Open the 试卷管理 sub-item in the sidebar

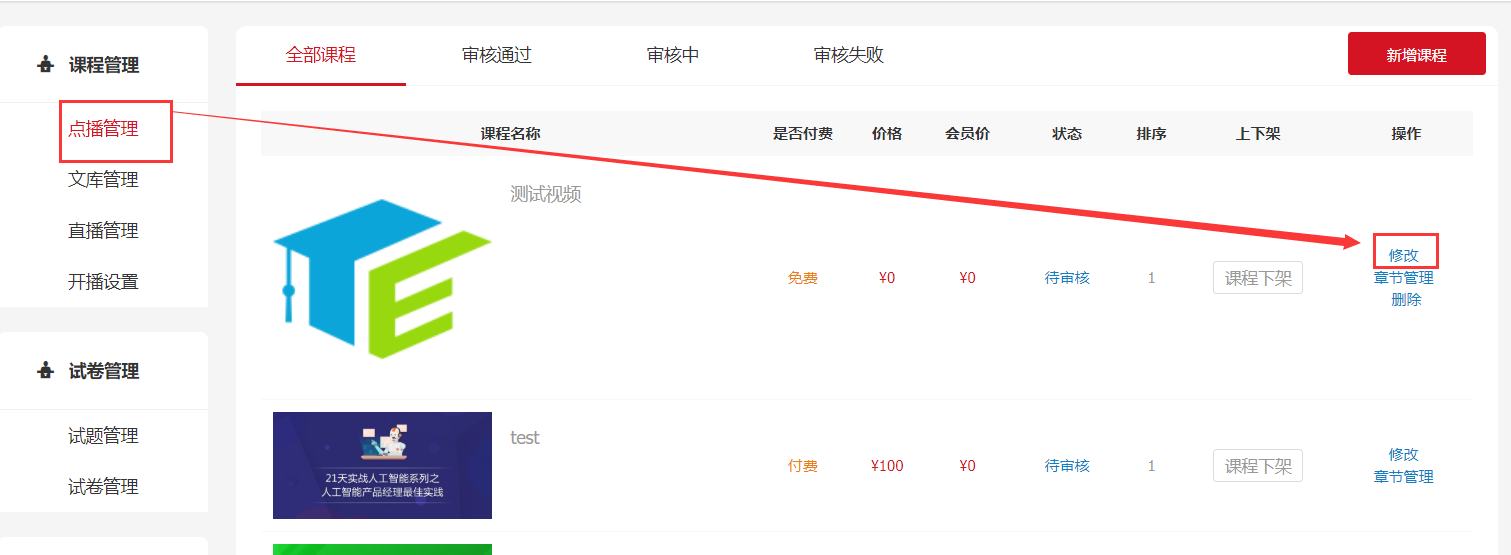[x=103, y=487]
